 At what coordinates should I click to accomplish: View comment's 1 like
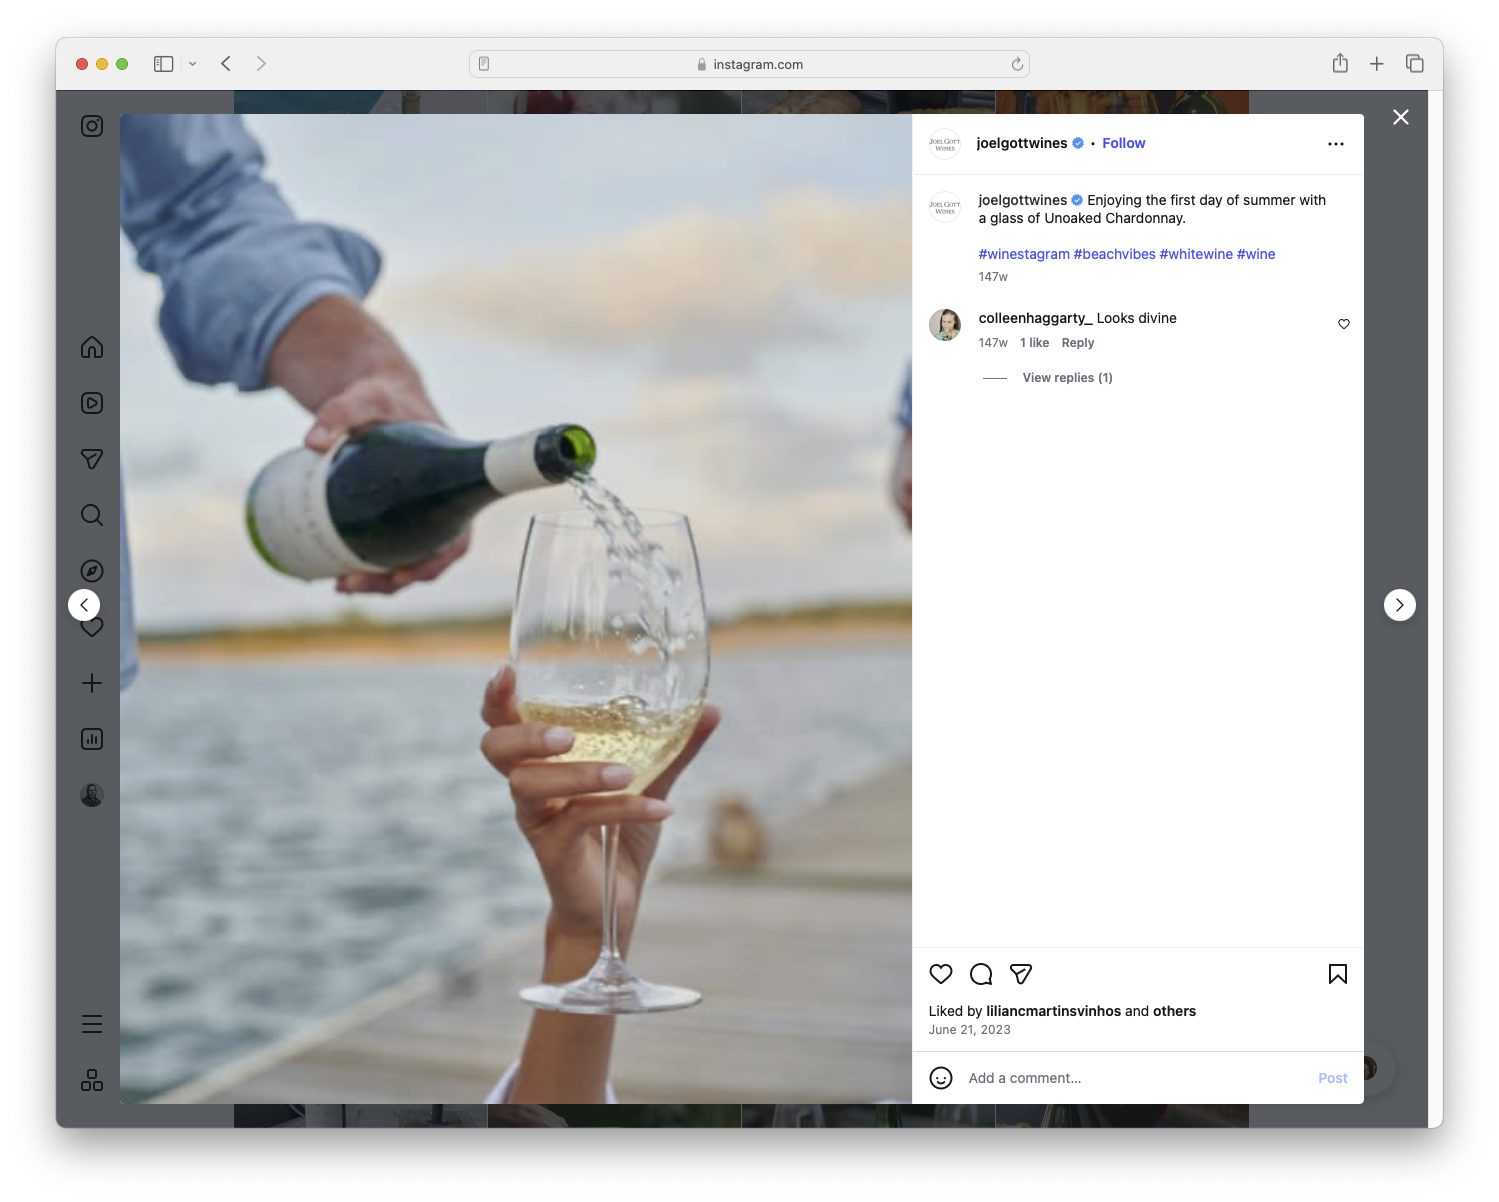pyautogui.click(x=1035, y=343)
